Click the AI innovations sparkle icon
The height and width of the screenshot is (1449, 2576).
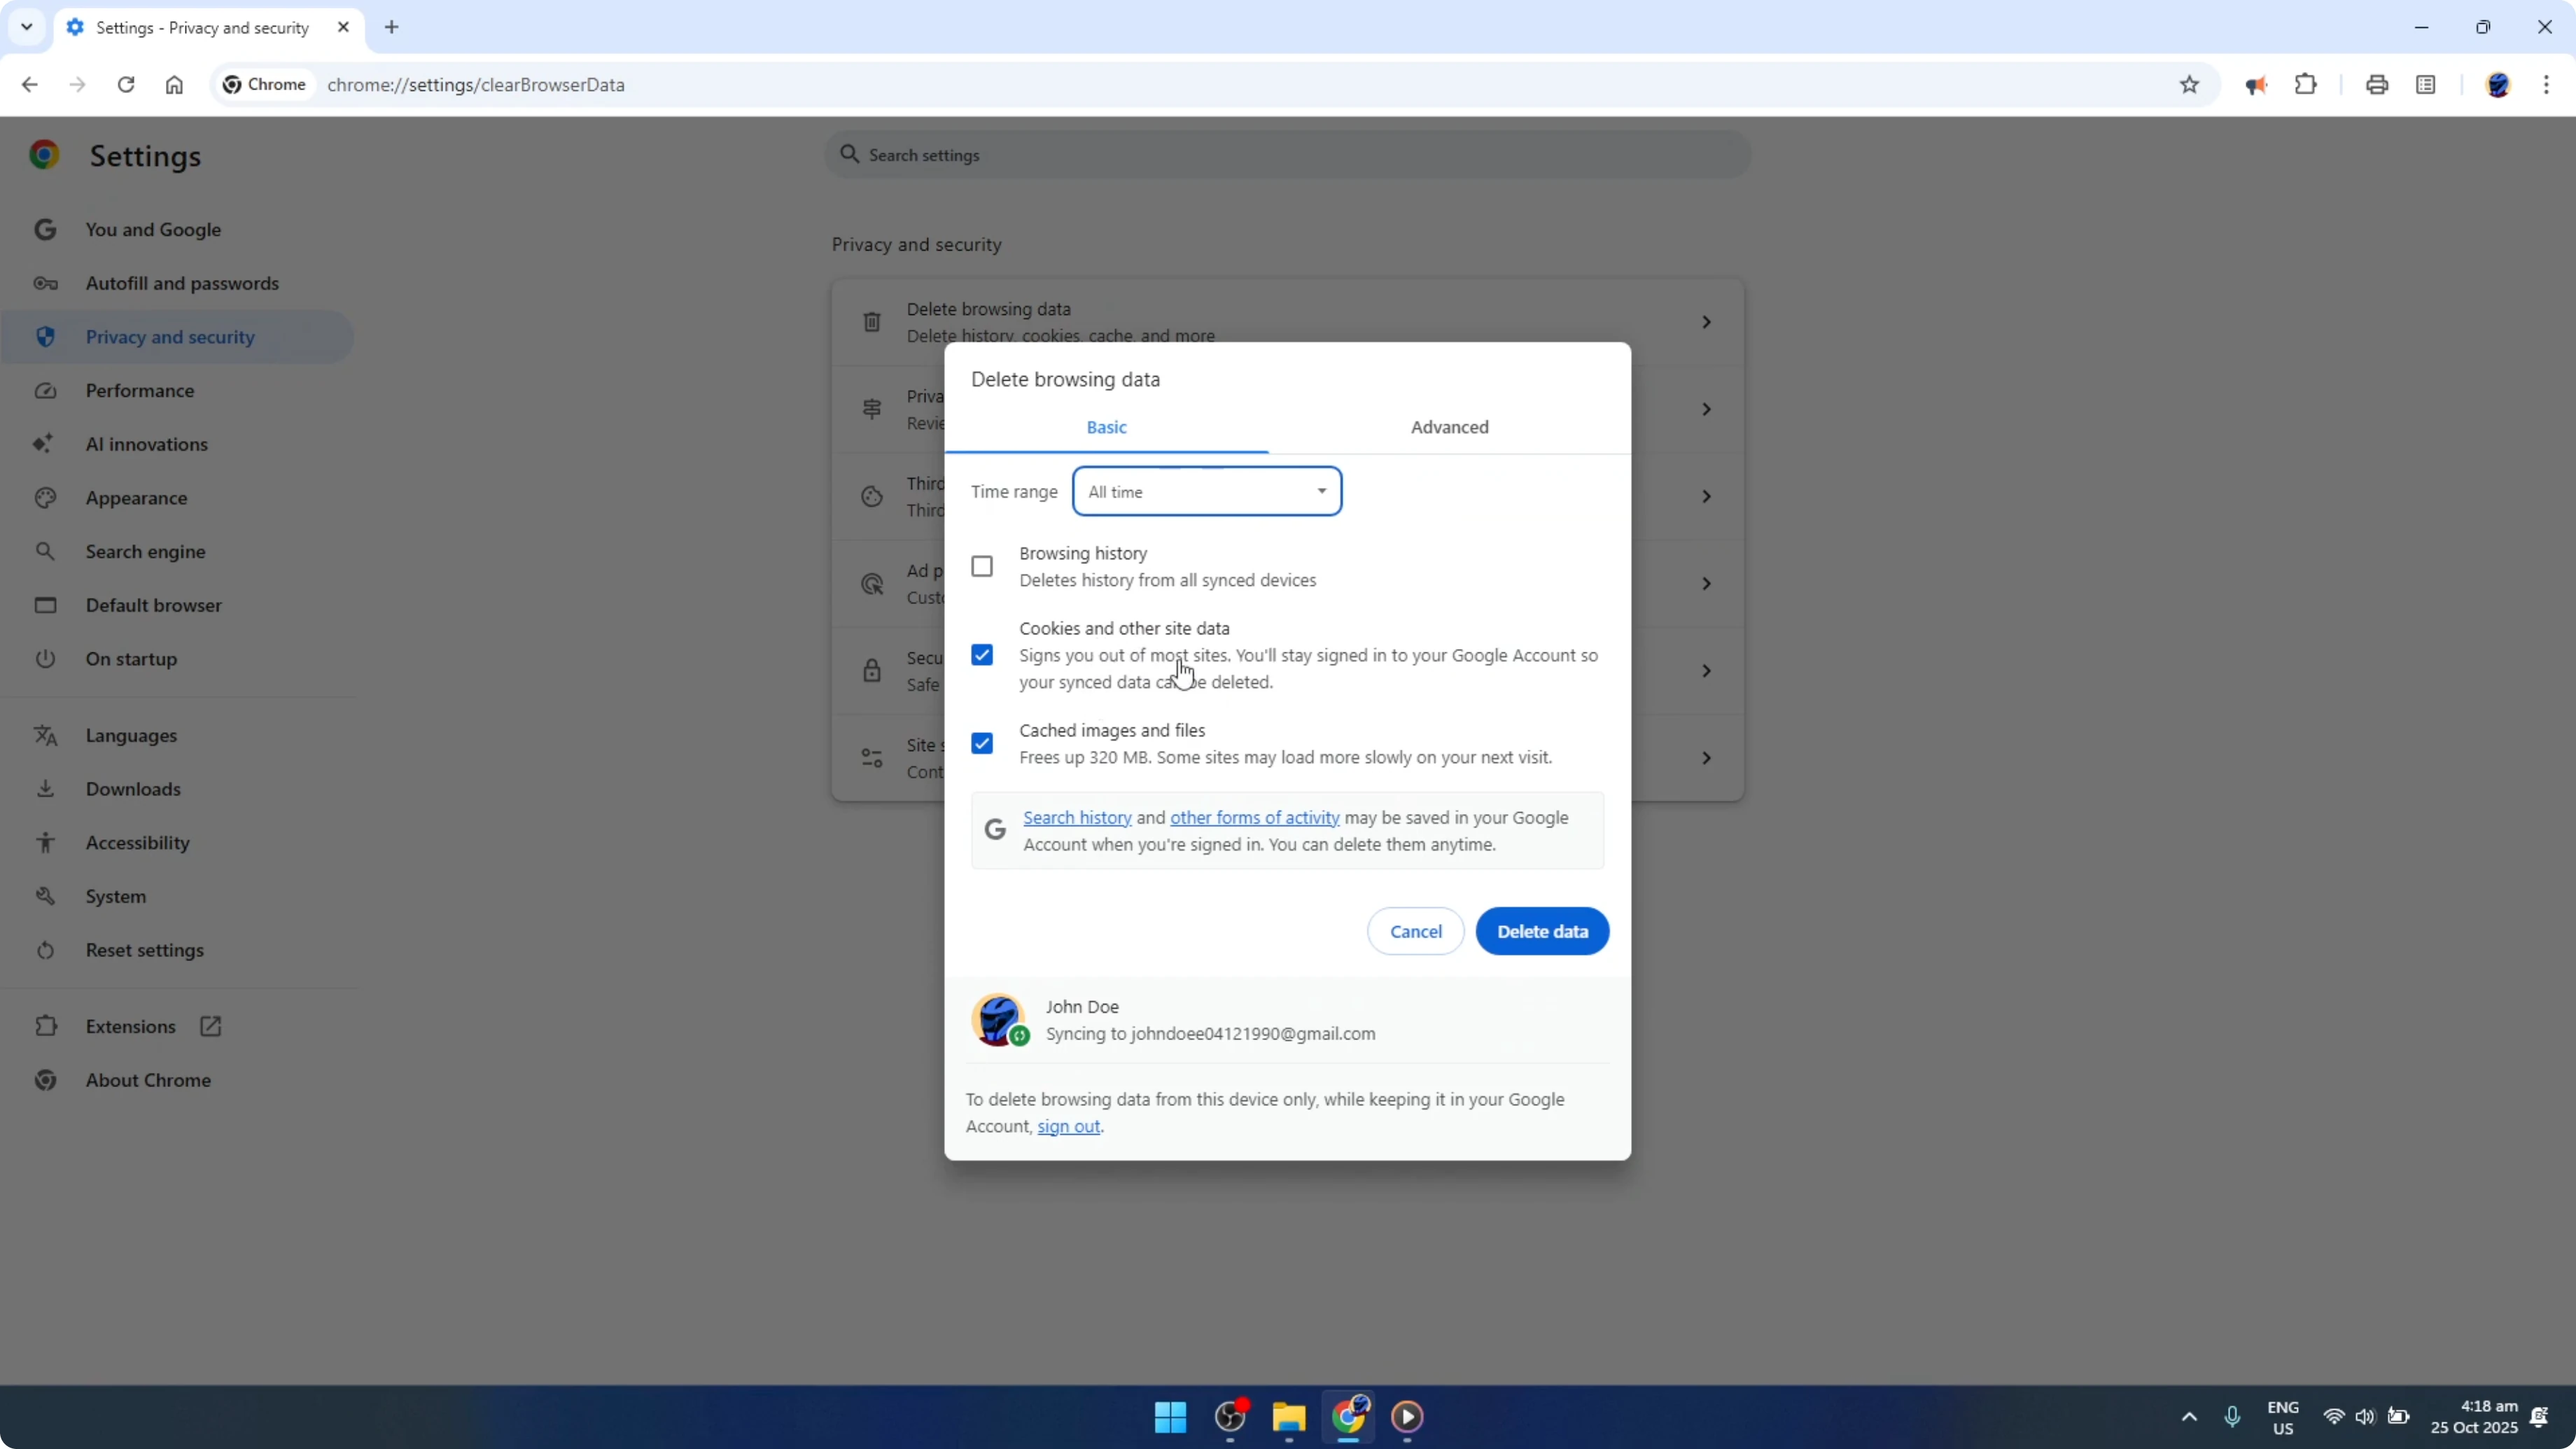45,443
